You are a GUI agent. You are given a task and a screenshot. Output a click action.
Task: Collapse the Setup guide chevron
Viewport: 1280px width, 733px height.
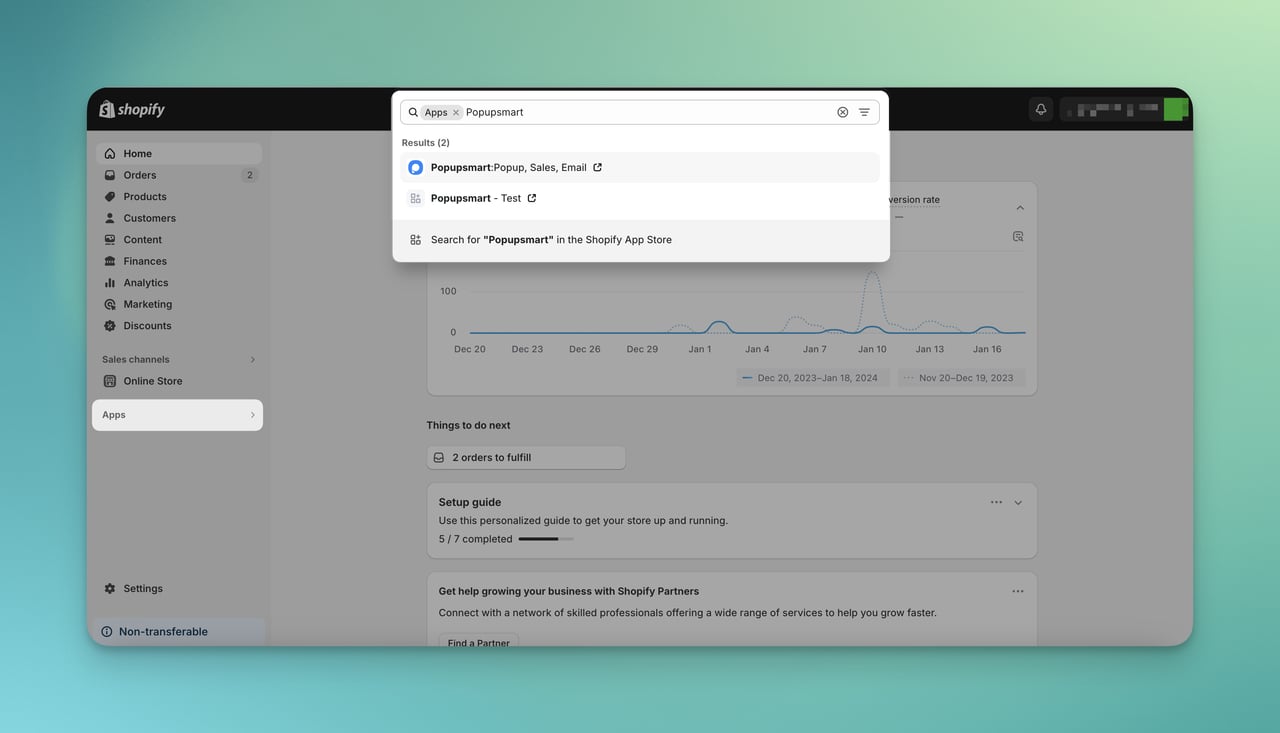[x=1018, y=503]
